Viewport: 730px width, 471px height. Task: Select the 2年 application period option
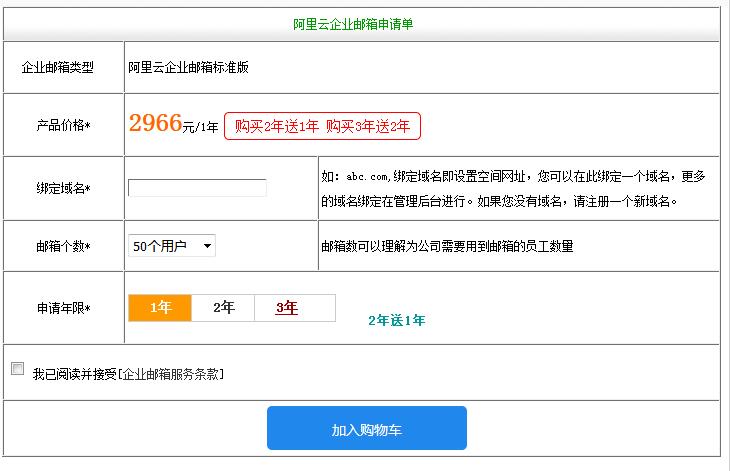pos(223,308)
